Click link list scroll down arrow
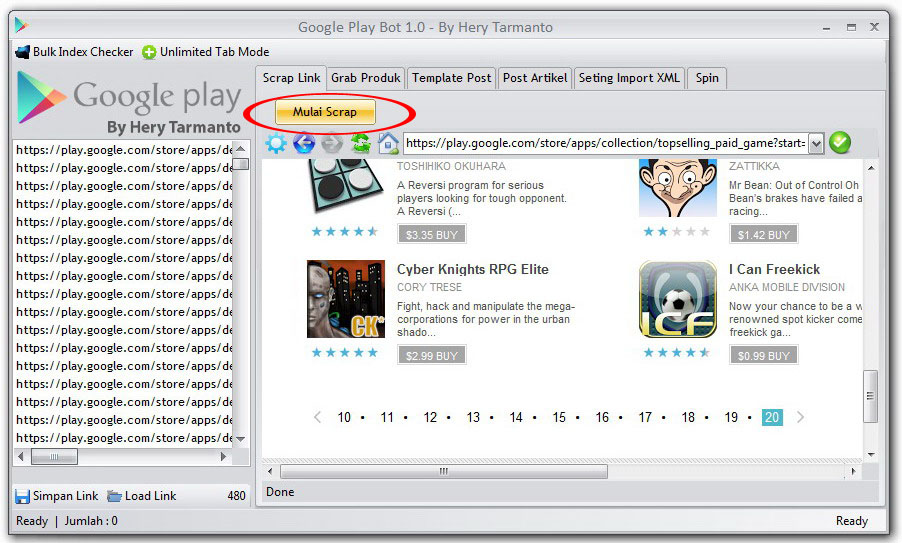The image size is (902, 543). [241, 439]
